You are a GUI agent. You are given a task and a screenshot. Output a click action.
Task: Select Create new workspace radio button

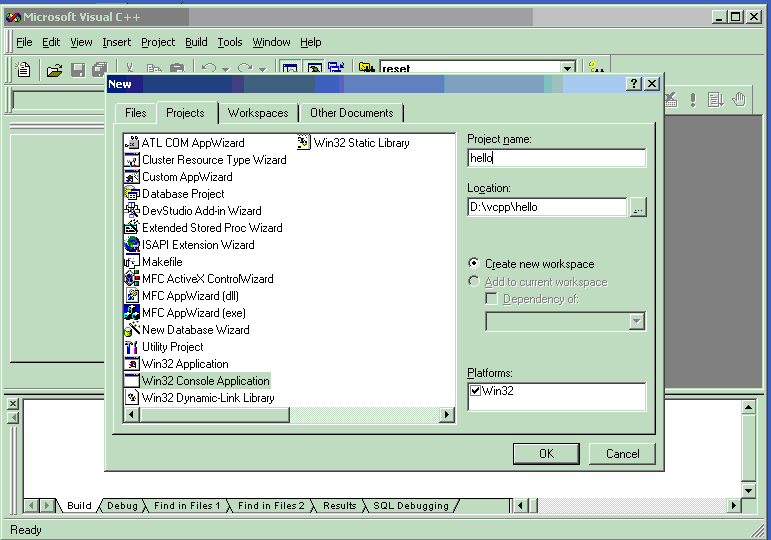click(x=474, y=264)
